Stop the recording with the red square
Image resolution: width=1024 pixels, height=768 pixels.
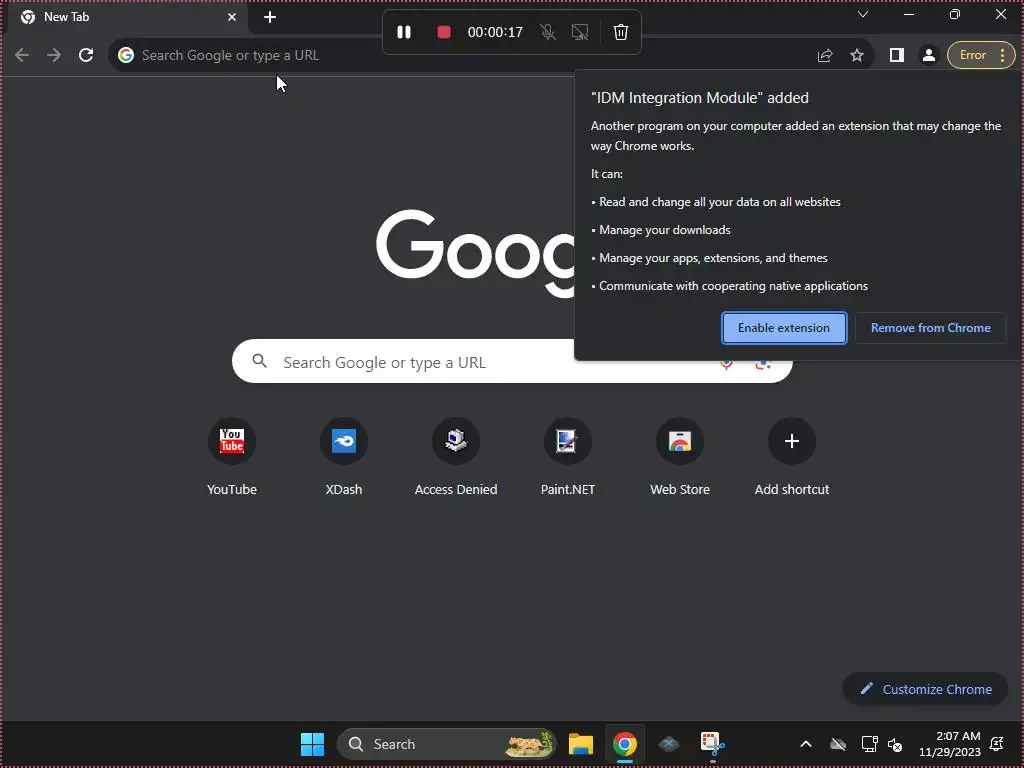tap(443, 32)
